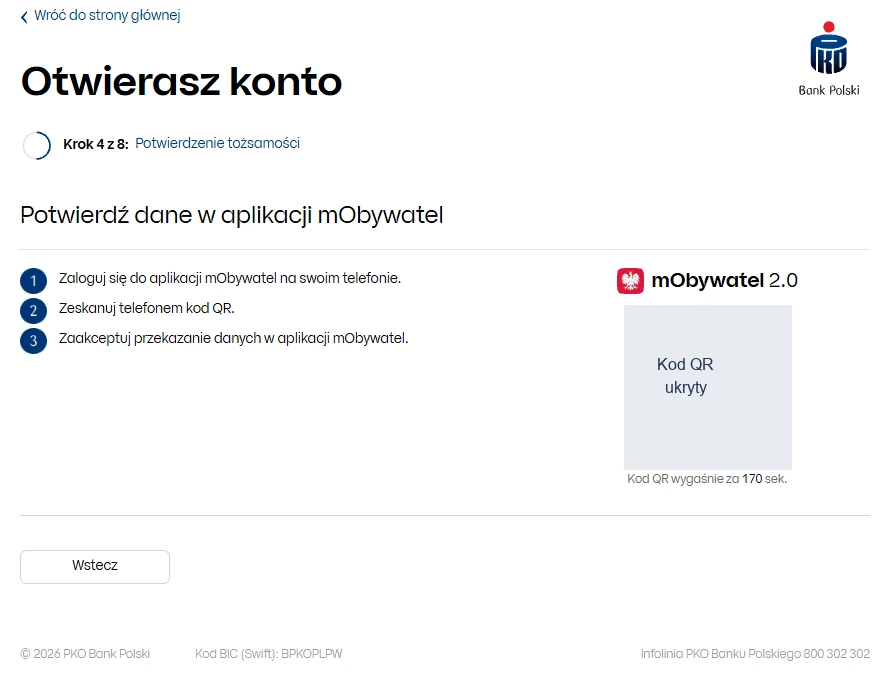
Task: Click the circular step progress indicator
Action: [x=37, y=145]
